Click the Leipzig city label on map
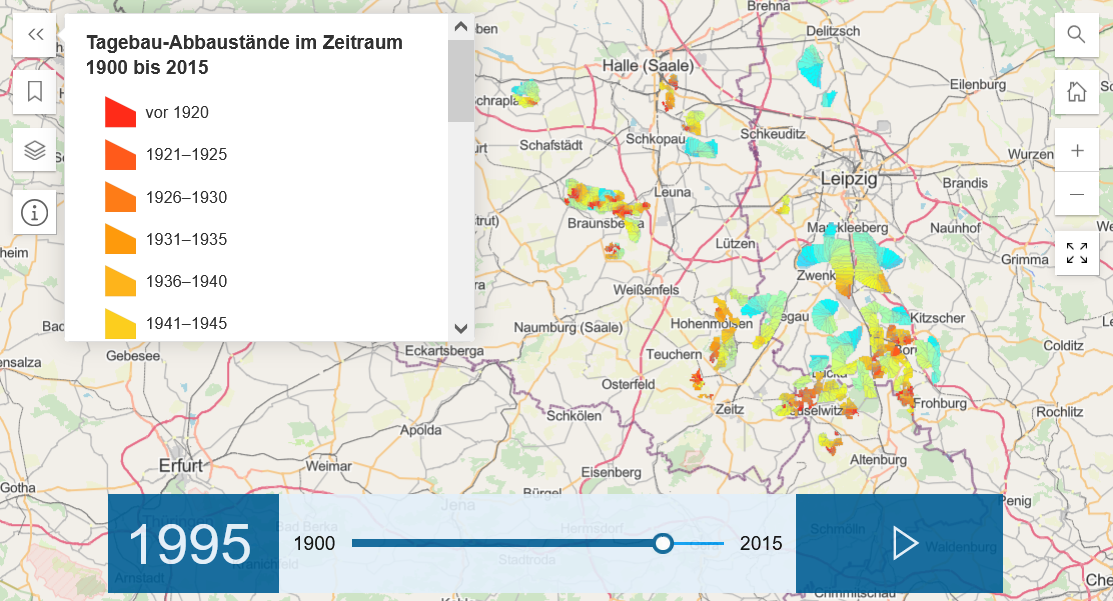 849,178
